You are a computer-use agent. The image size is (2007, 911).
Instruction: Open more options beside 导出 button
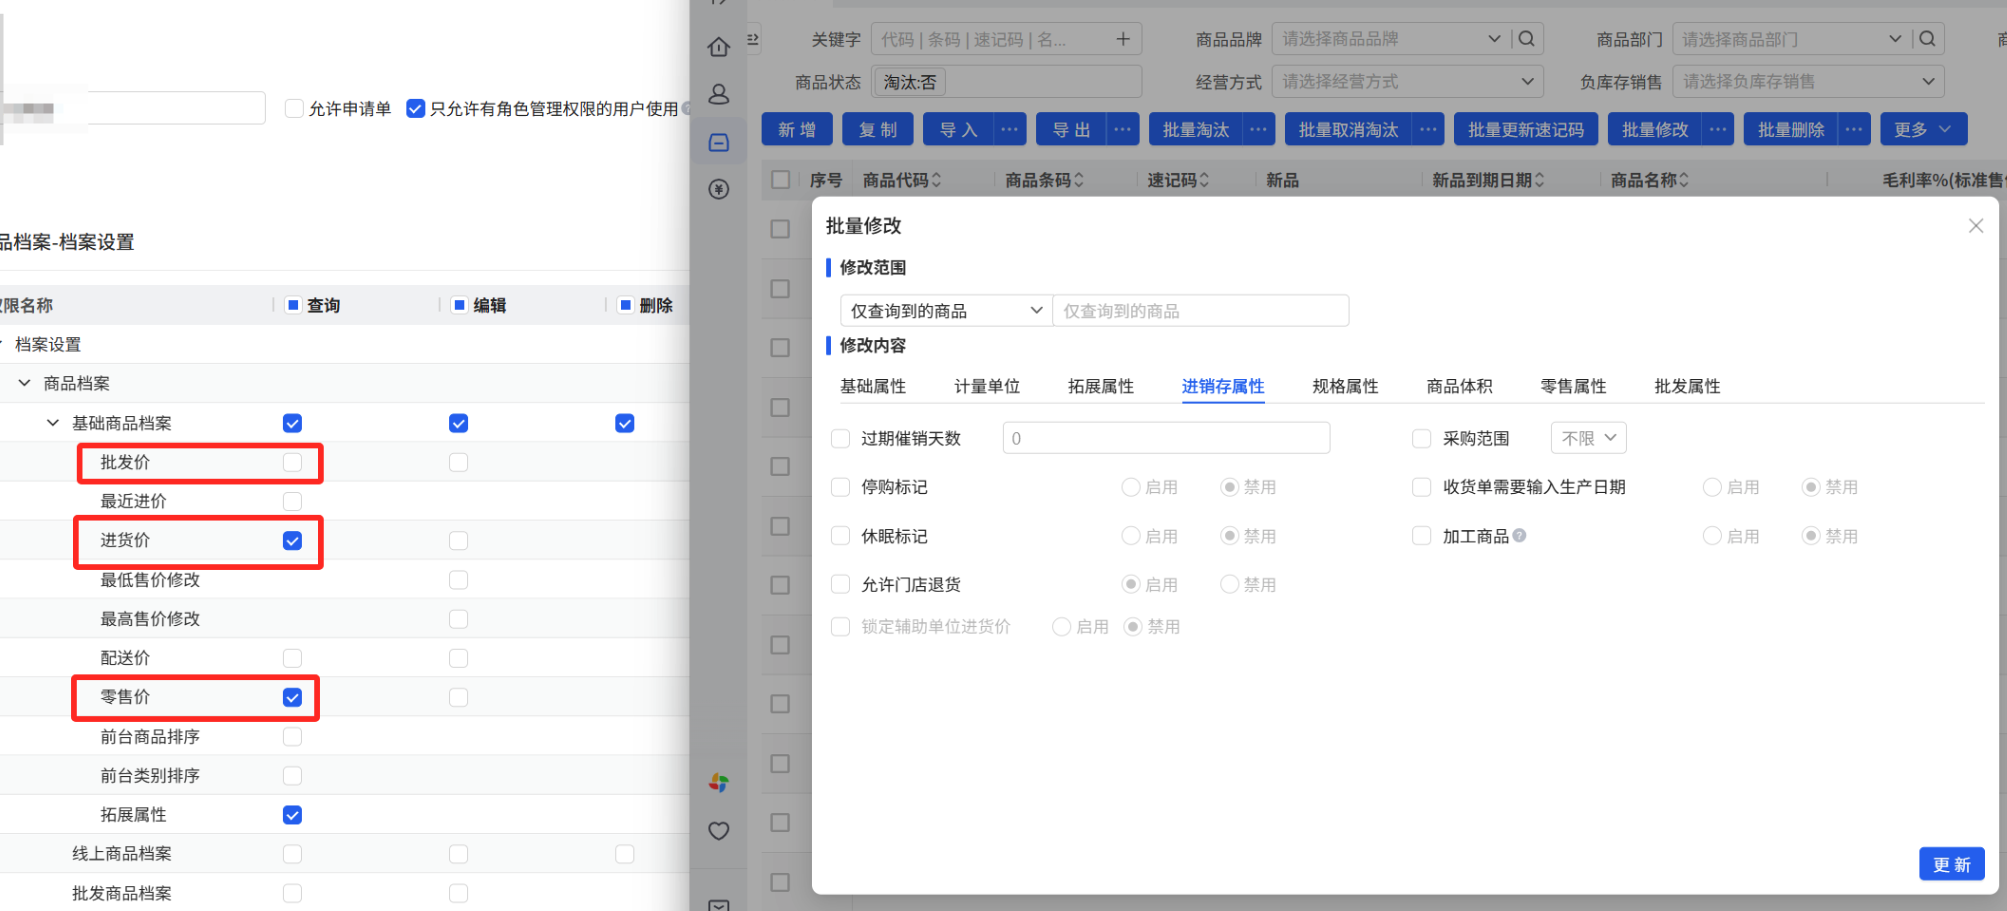(1123, 130)
